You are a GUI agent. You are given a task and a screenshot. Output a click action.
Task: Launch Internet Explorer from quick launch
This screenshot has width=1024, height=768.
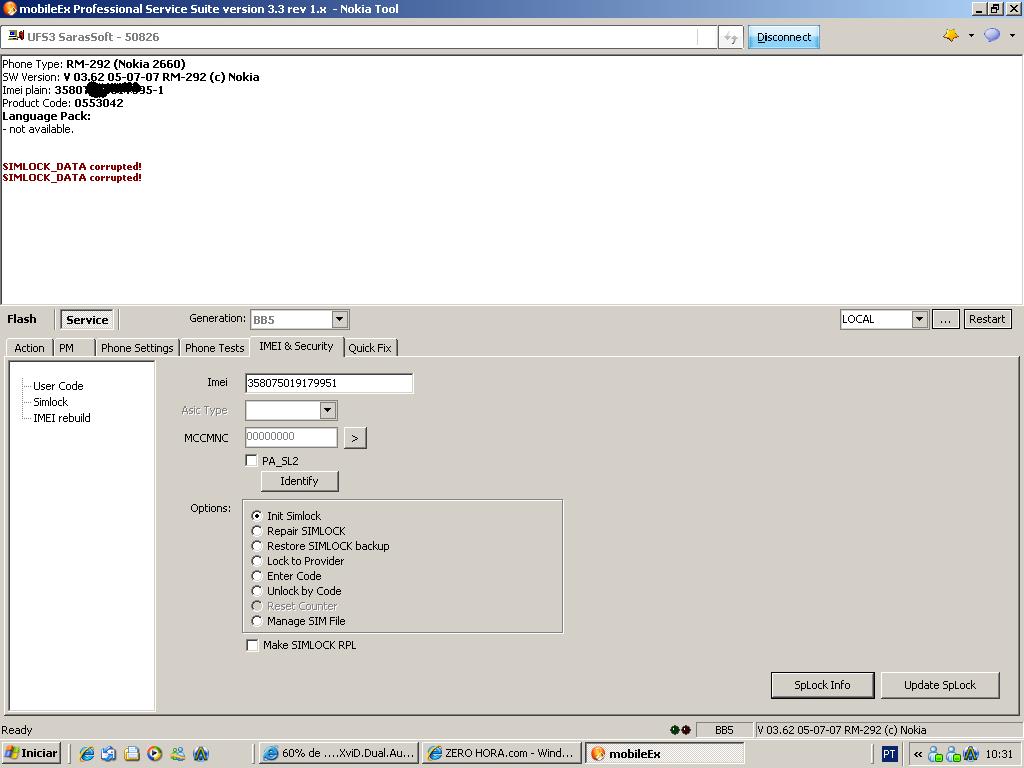[86, 754]
